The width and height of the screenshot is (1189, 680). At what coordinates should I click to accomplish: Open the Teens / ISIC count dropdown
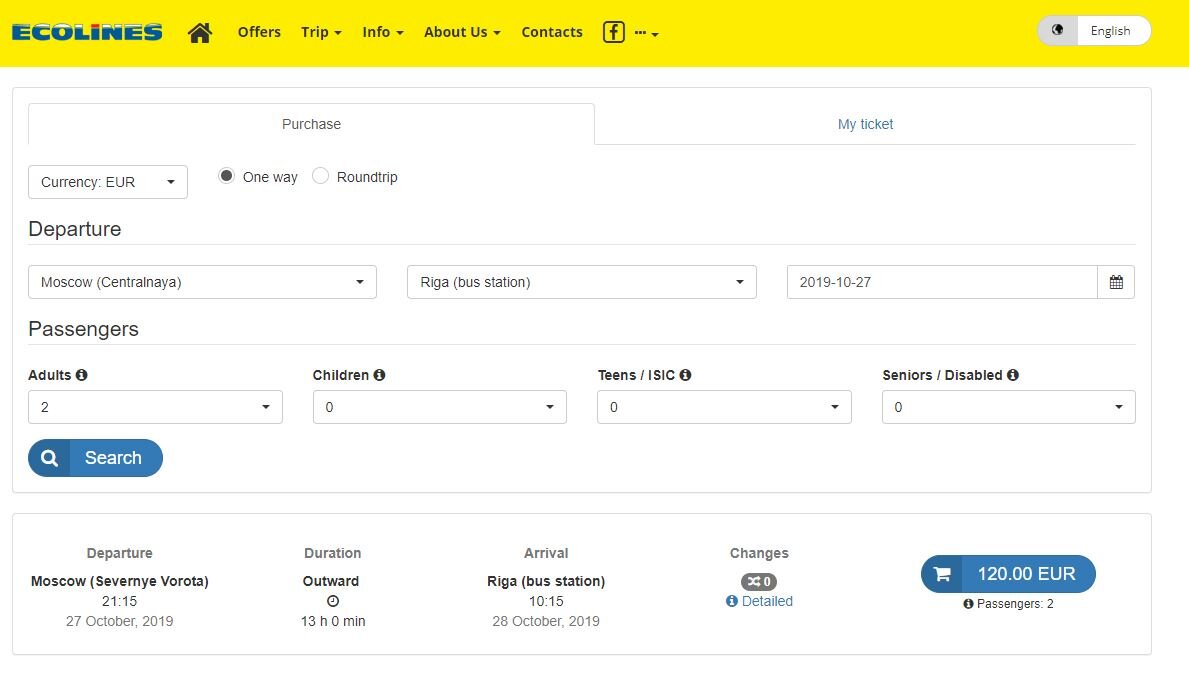[x=724, y=407]
